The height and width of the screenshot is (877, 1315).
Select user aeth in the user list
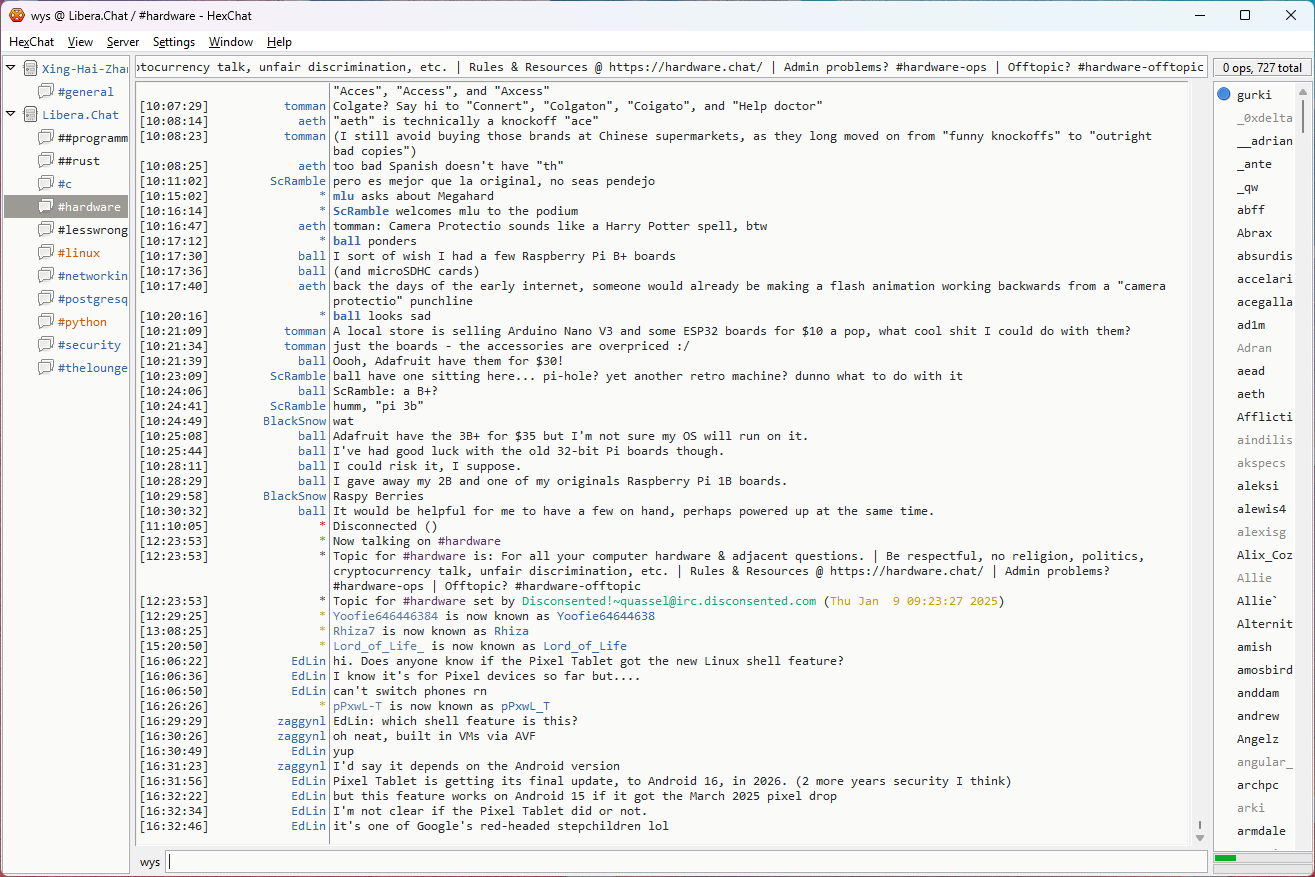tap(1251, 394)
